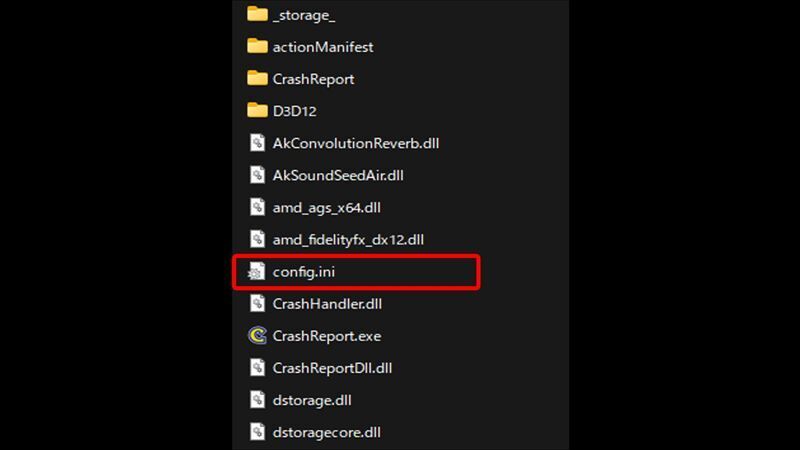Click the amd_ags_x64.dll file icon

257,207
